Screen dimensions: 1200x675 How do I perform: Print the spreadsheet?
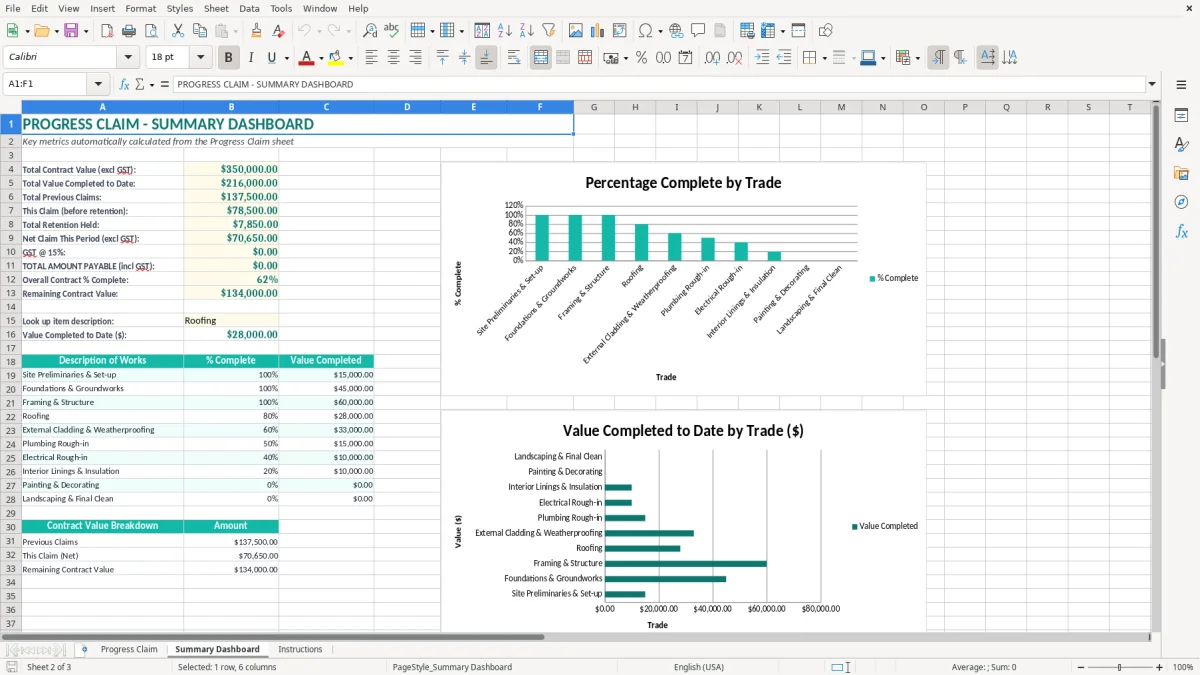coord(129,31)
